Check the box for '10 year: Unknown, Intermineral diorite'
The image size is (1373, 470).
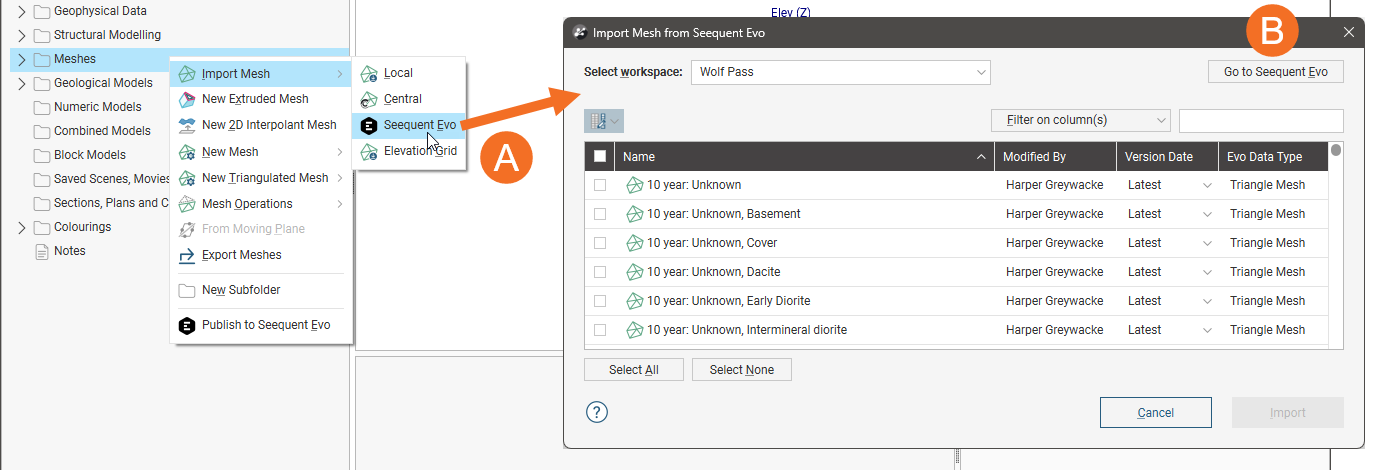600,330
